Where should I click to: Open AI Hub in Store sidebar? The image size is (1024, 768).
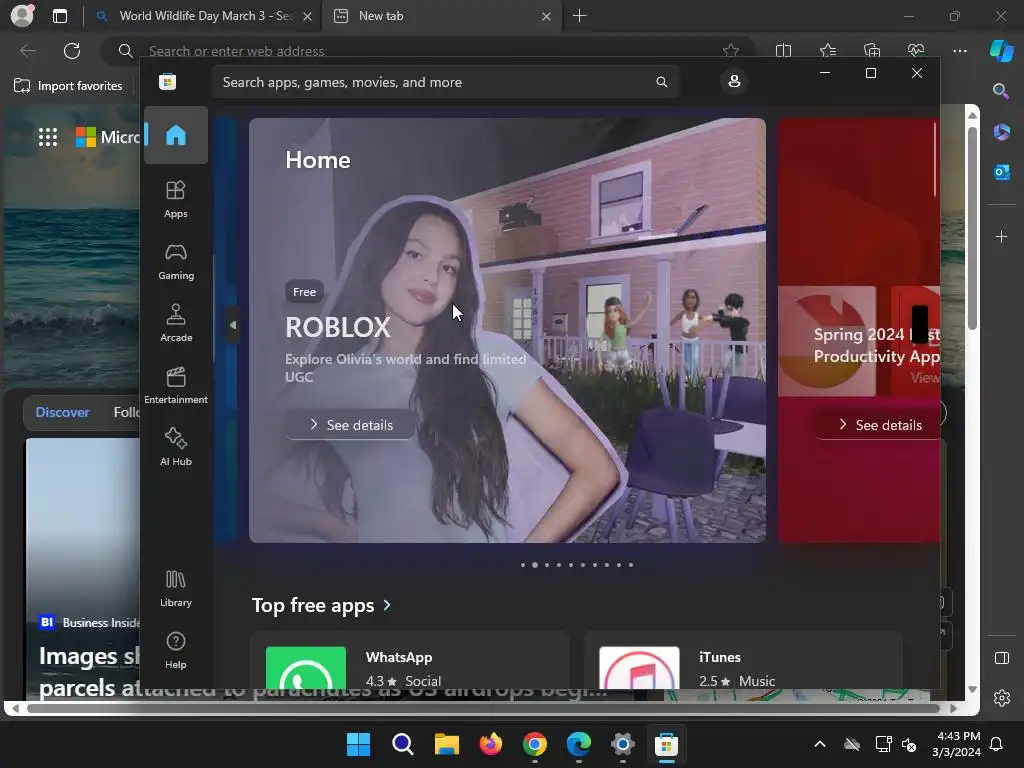coord(176,447)
